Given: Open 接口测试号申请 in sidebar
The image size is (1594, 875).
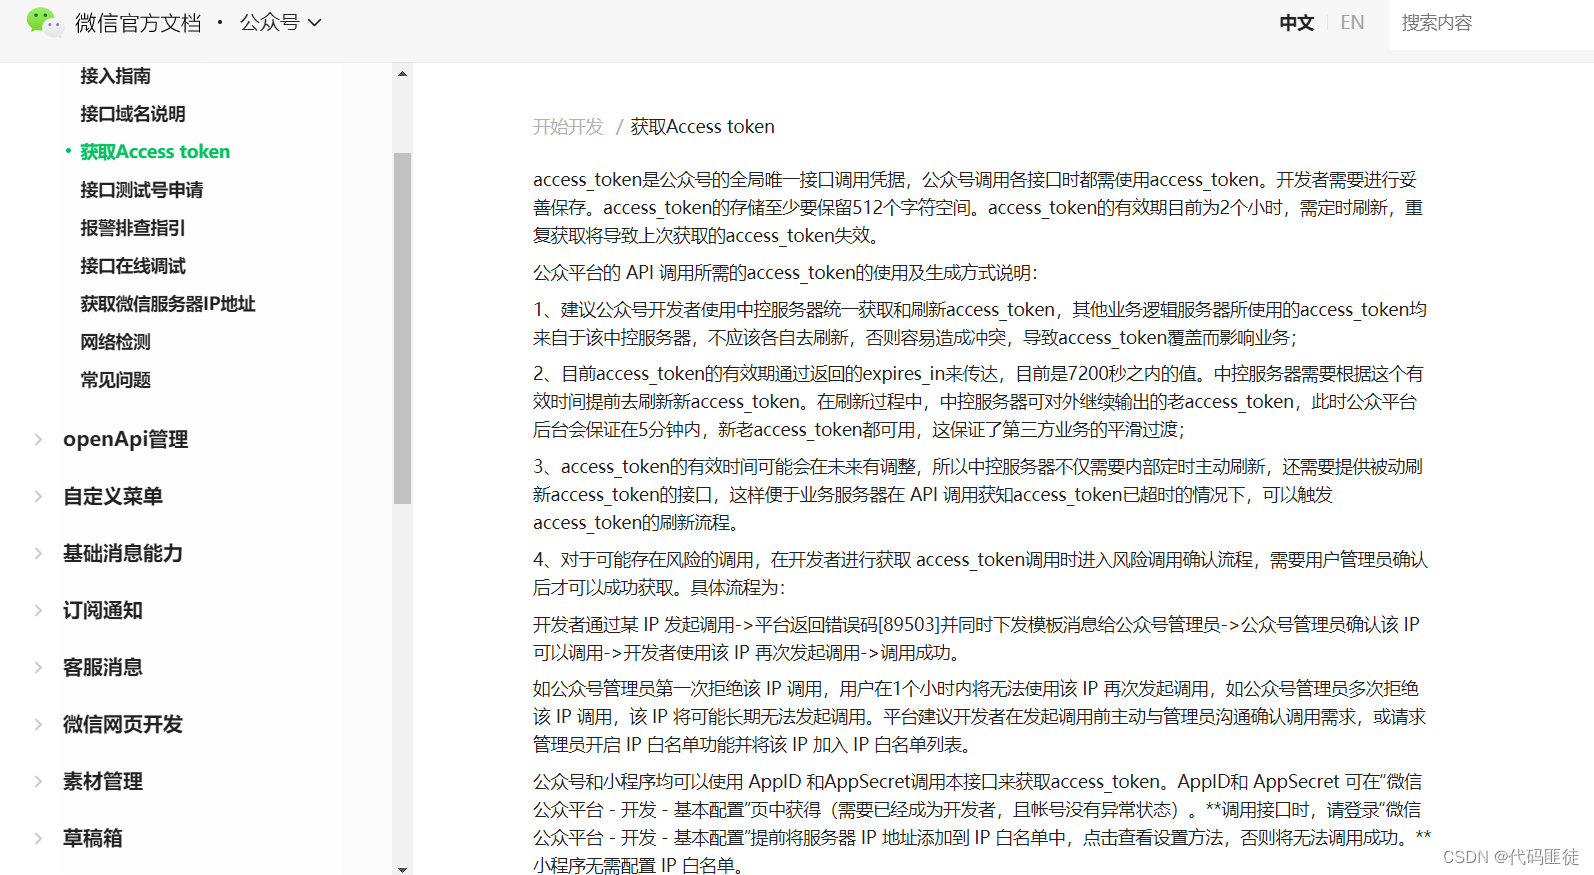Looking at the screenshot, I should pos(142,190).
